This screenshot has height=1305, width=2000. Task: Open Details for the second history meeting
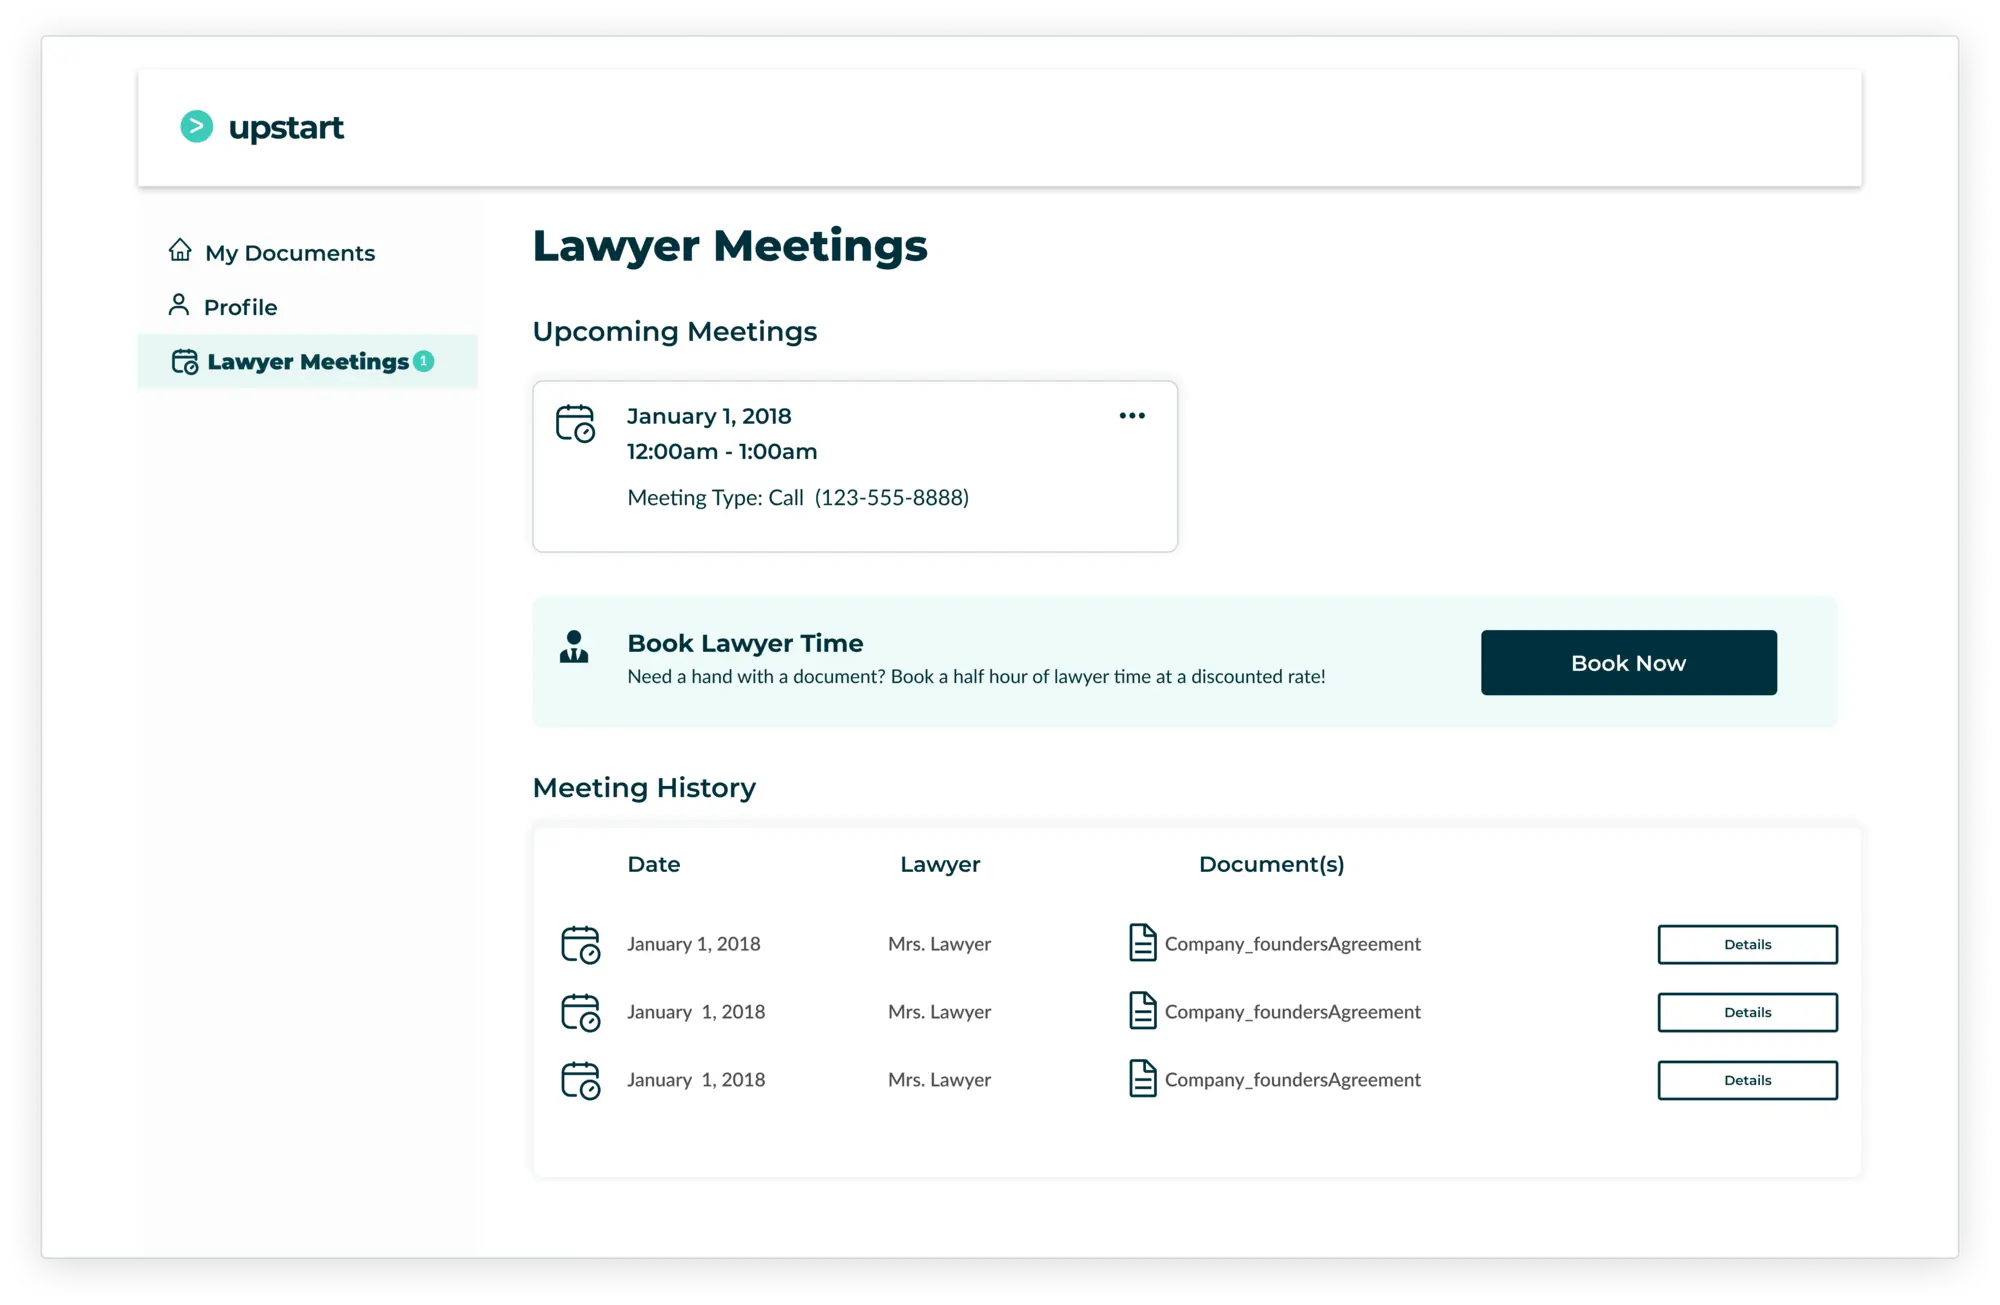coord(1748,1012)
